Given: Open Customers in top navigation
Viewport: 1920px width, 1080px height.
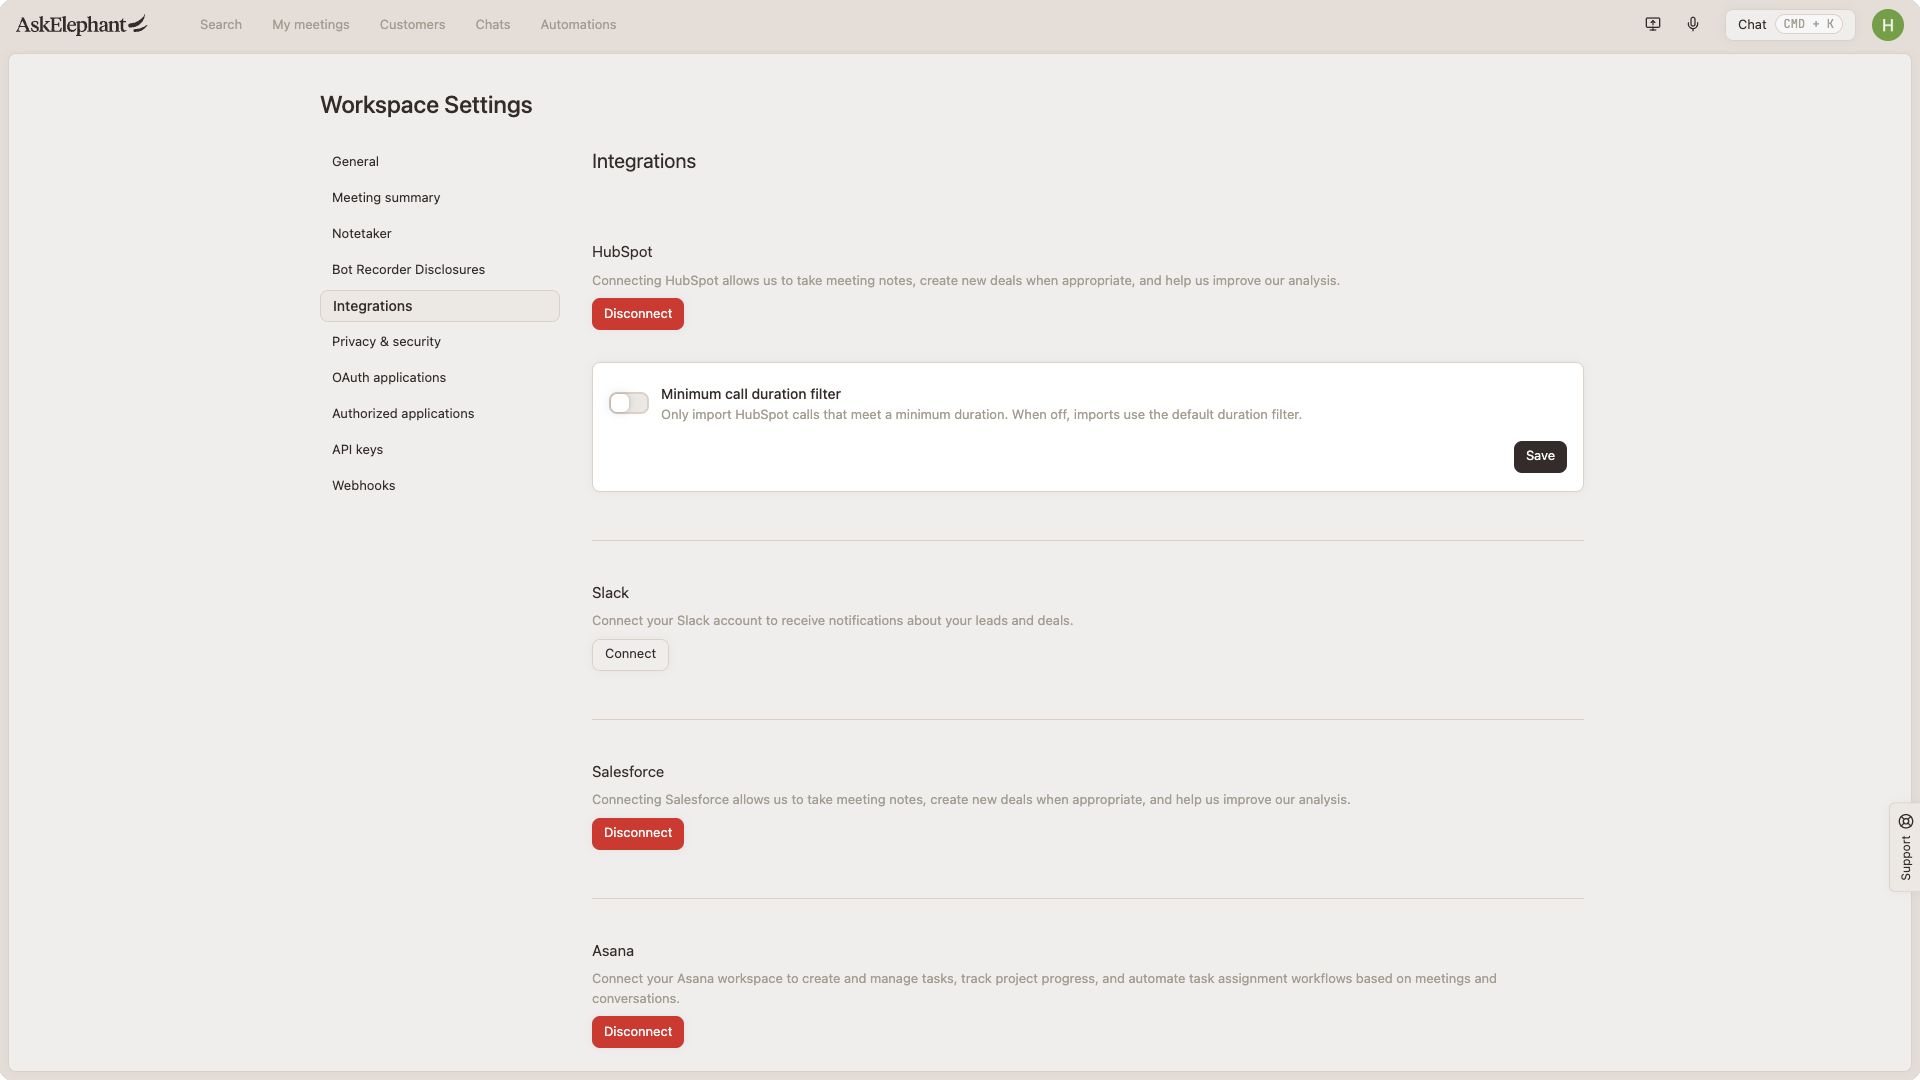Looking at the screenshot, I should tap(412, 24).
